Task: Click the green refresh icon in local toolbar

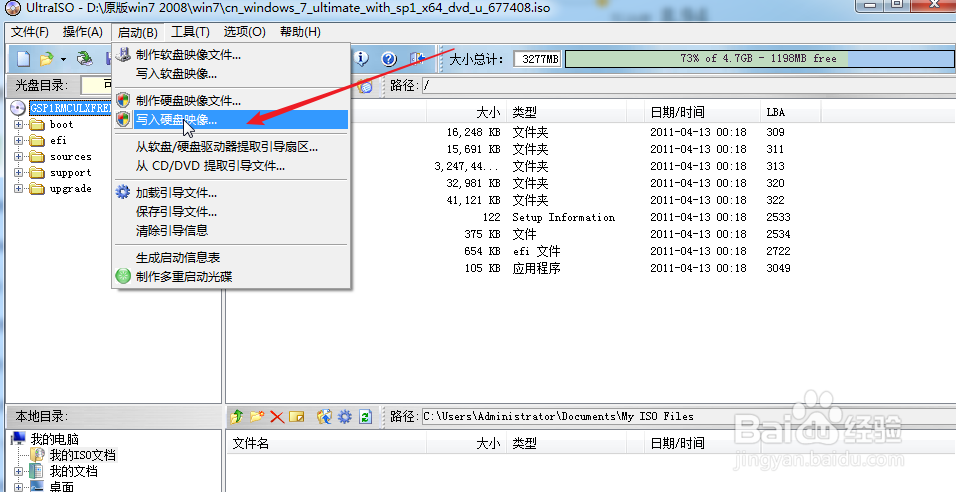Action: (x=365, y=416)
